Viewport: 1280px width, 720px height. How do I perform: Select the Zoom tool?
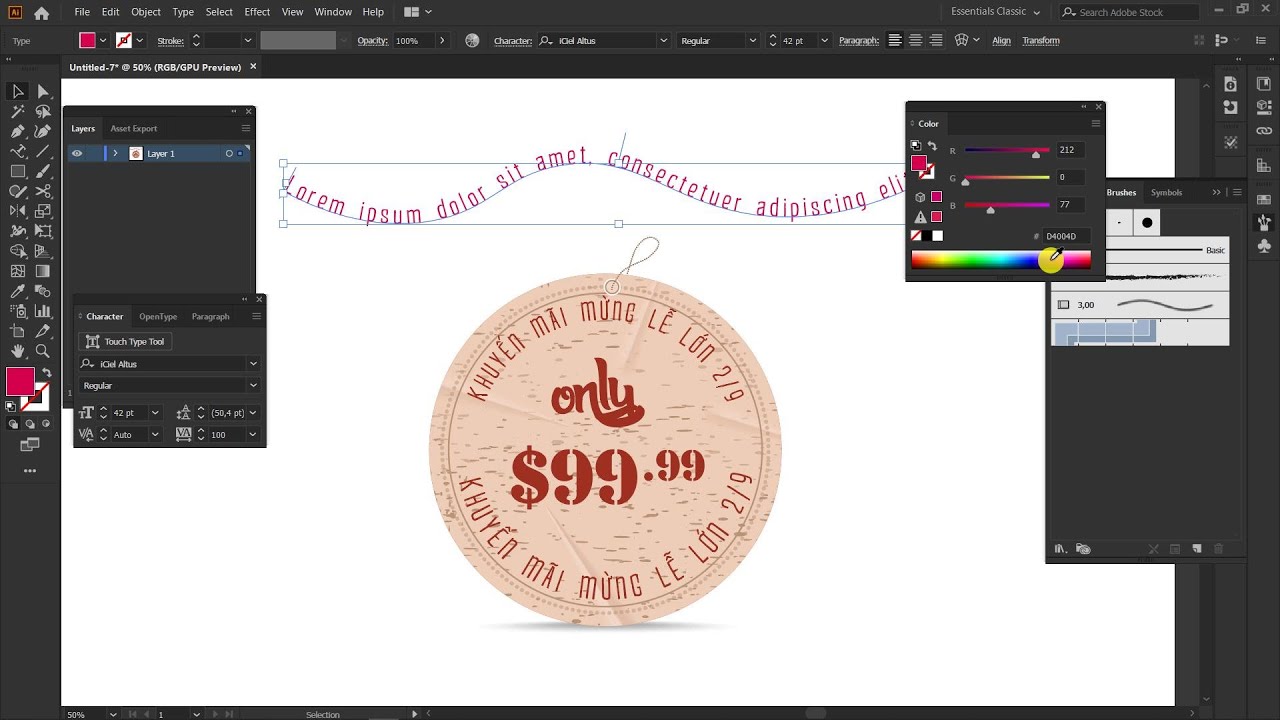43,351
